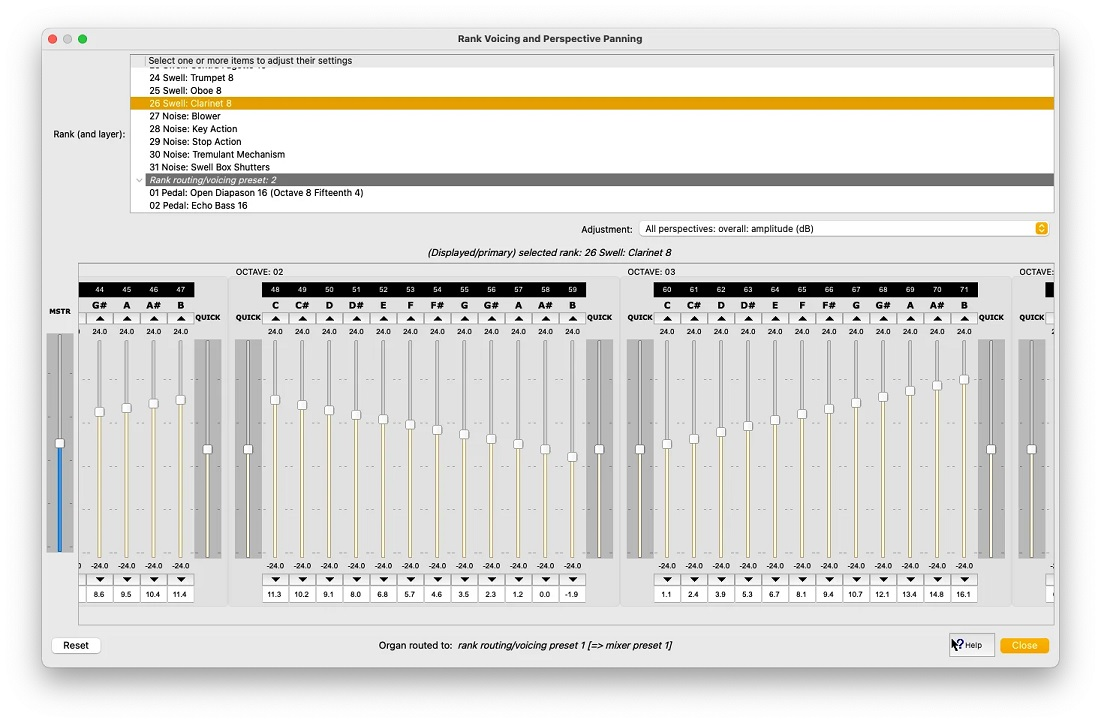
Task: Select '30 Noise: Tremulant Mechanism' in list
Action: coord(217,155)
